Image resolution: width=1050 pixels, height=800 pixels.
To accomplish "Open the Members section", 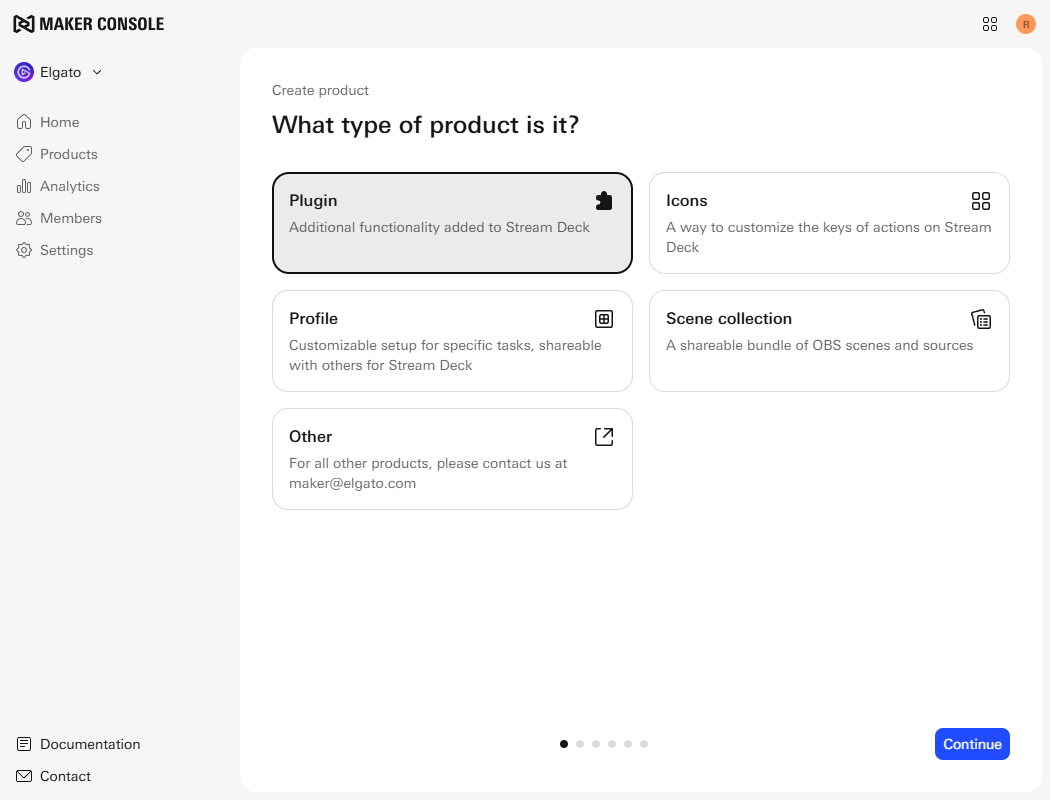I will pyautogui.click(x=70, y=218).
